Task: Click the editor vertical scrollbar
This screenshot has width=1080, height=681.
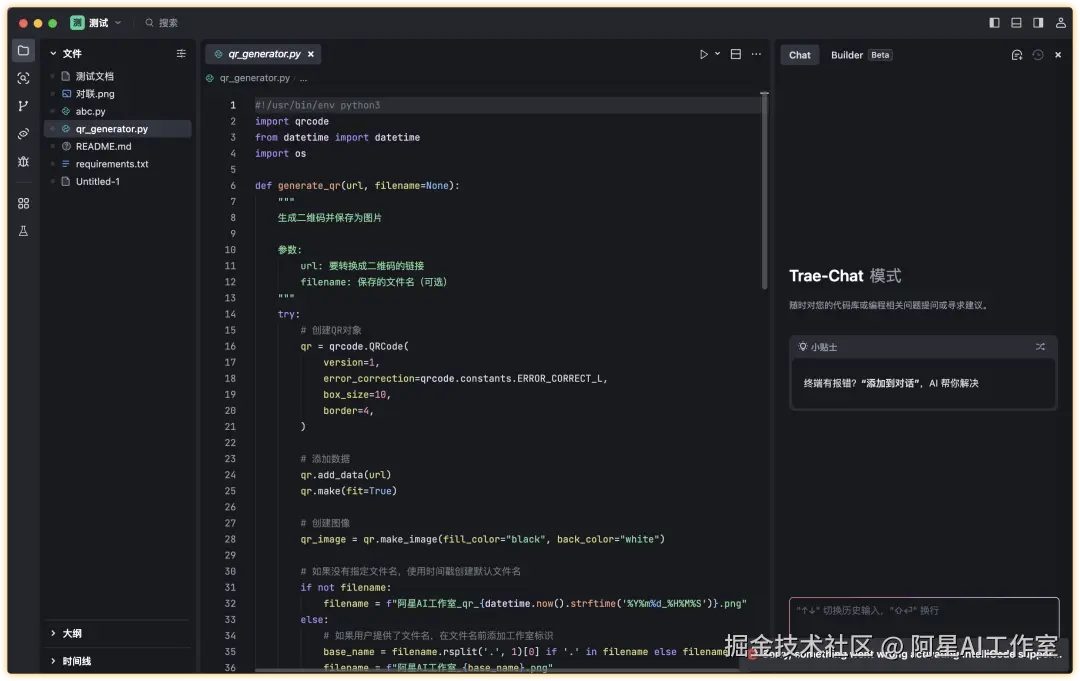Action: pyautogui.click(x=764, y=191)
